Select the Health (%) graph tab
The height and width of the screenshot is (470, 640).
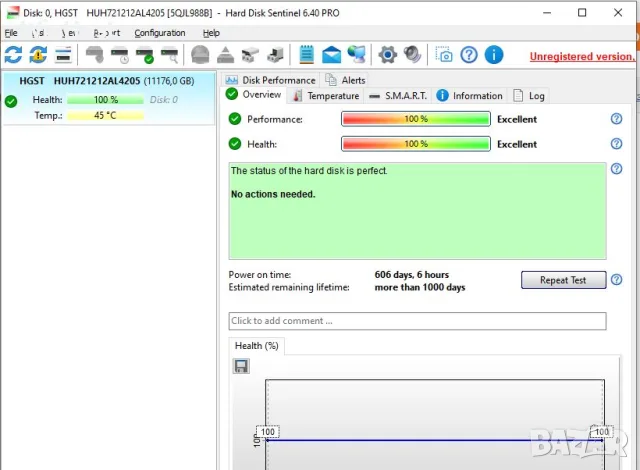(x=256, y=346)
